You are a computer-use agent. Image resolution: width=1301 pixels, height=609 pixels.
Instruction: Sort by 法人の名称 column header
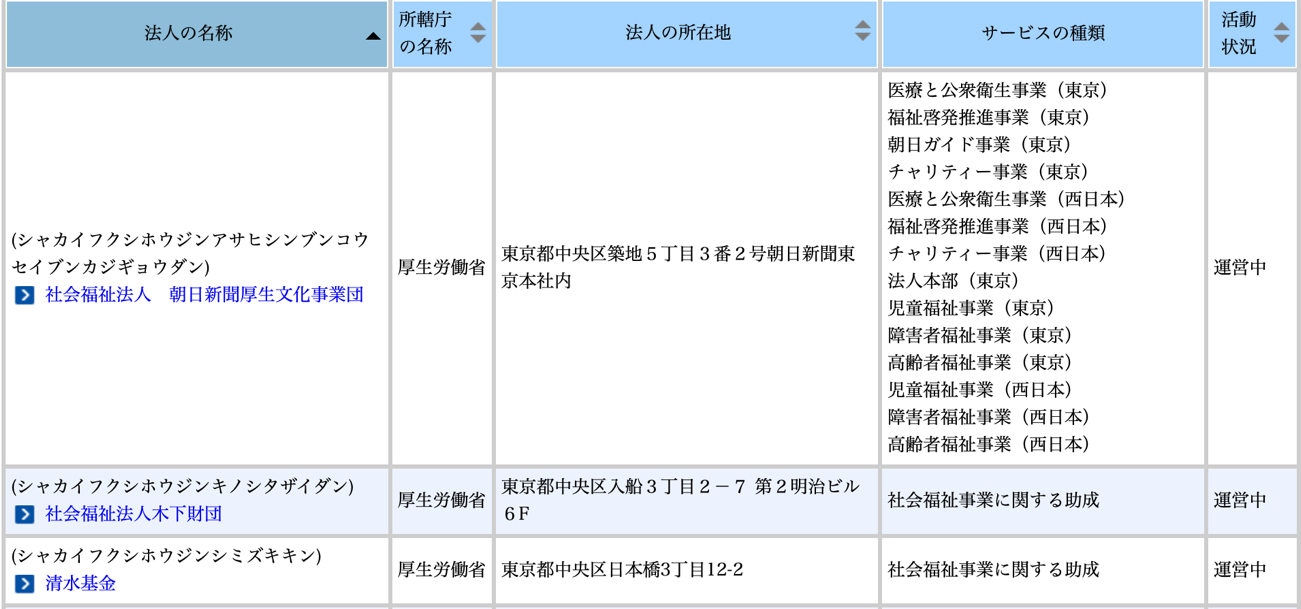tap(197, 34)
